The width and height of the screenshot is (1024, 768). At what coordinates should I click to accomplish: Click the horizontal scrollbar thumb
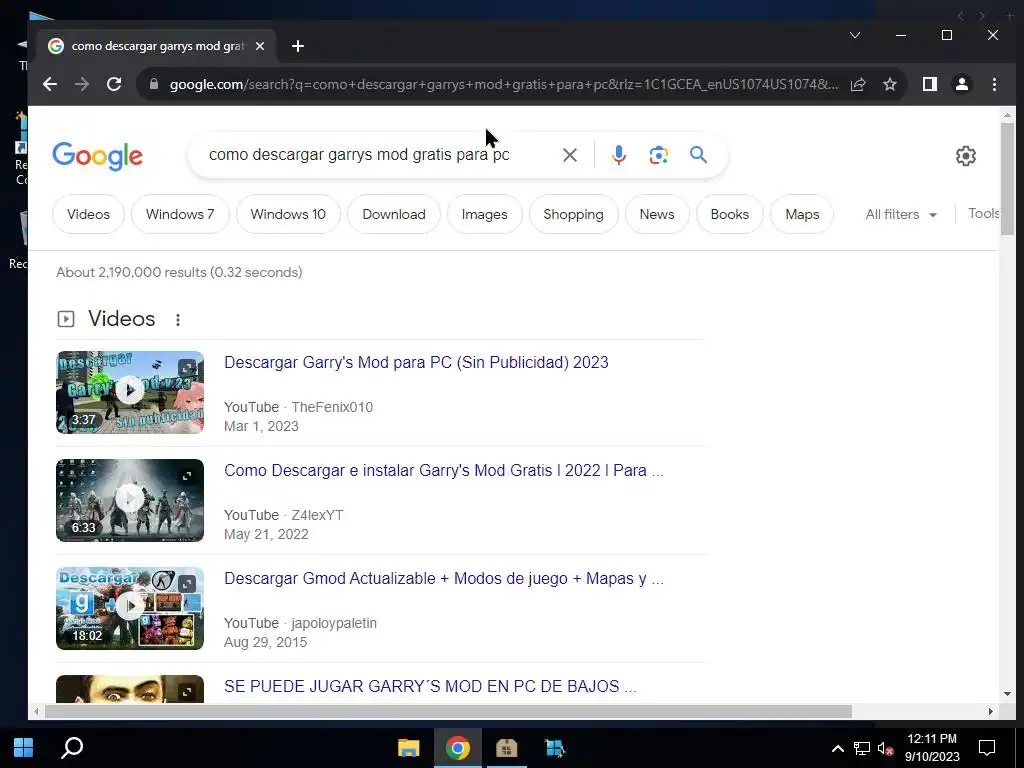point(448,711)
